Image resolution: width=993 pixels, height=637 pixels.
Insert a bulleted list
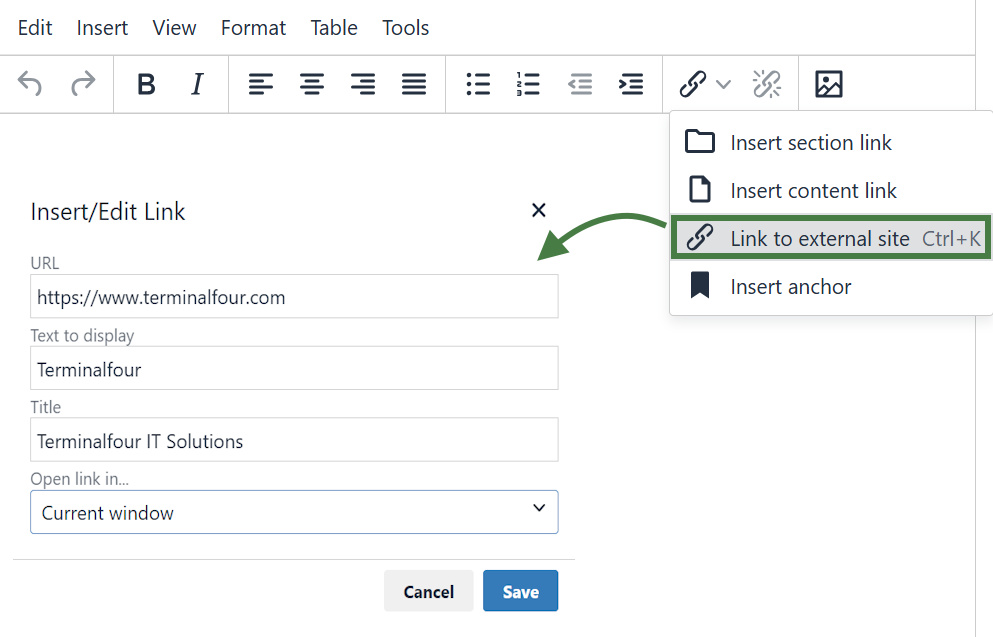[x=478, y=85]
